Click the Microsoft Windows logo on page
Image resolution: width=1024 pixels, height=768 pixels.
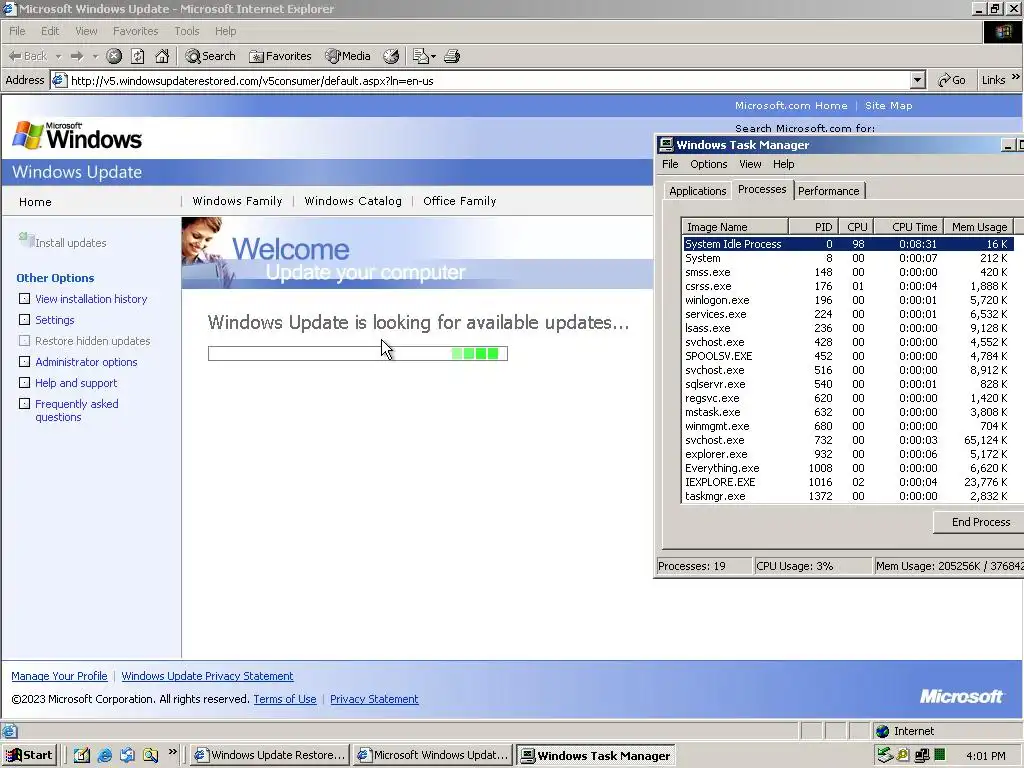(x=77, y=135)
